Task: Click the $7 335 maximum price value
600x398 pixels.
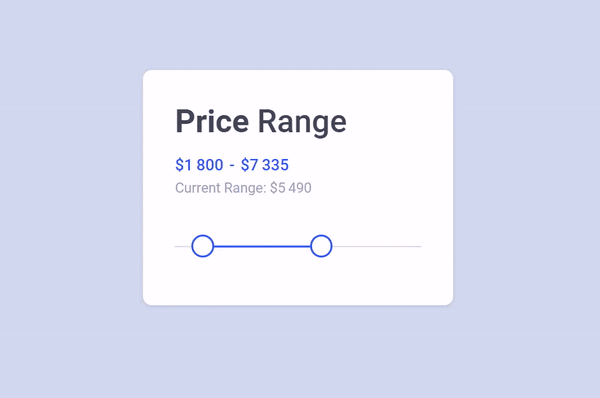Action: click(x=265, y=165)
